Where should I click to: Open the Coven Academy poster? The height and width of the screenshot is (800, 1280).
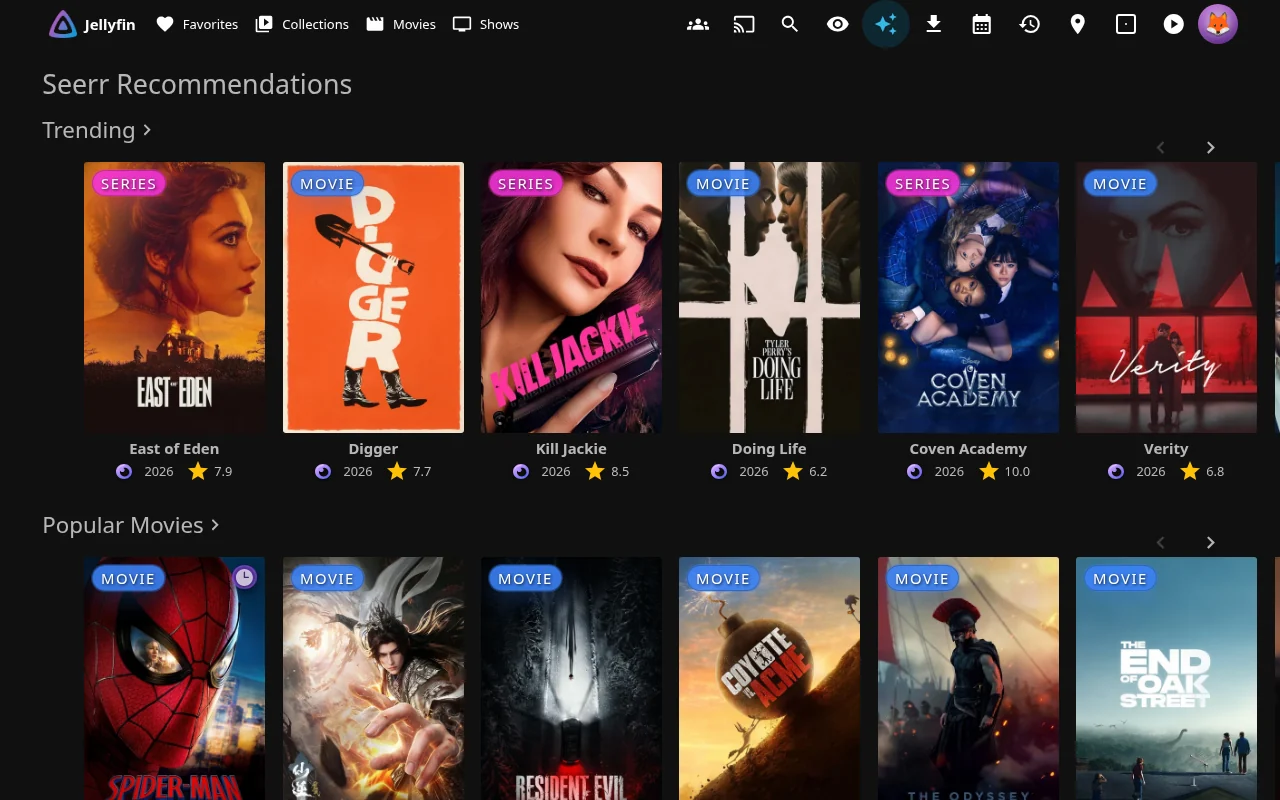(x=968, y=297)
